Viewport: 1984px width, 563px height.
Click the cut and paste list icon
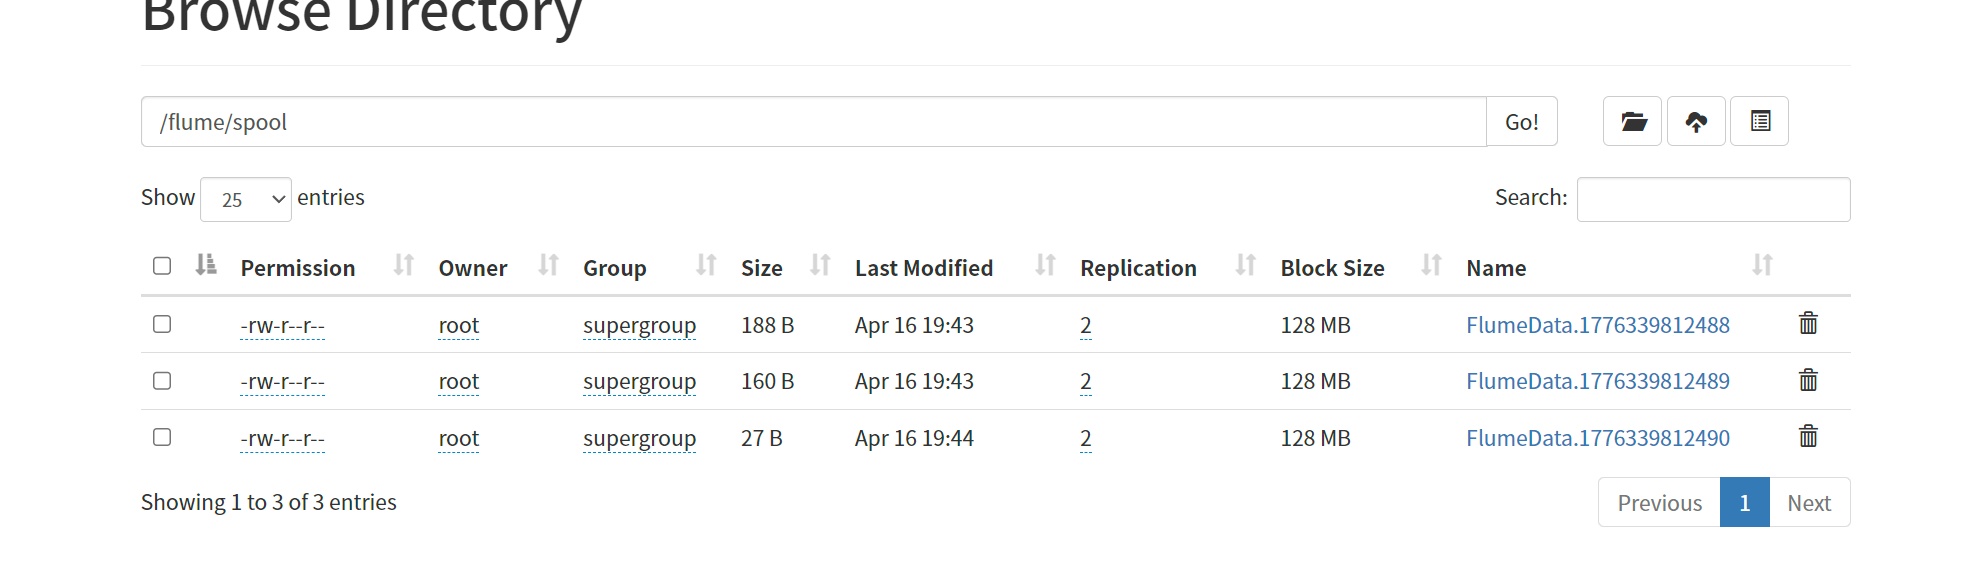(1760, 121)
